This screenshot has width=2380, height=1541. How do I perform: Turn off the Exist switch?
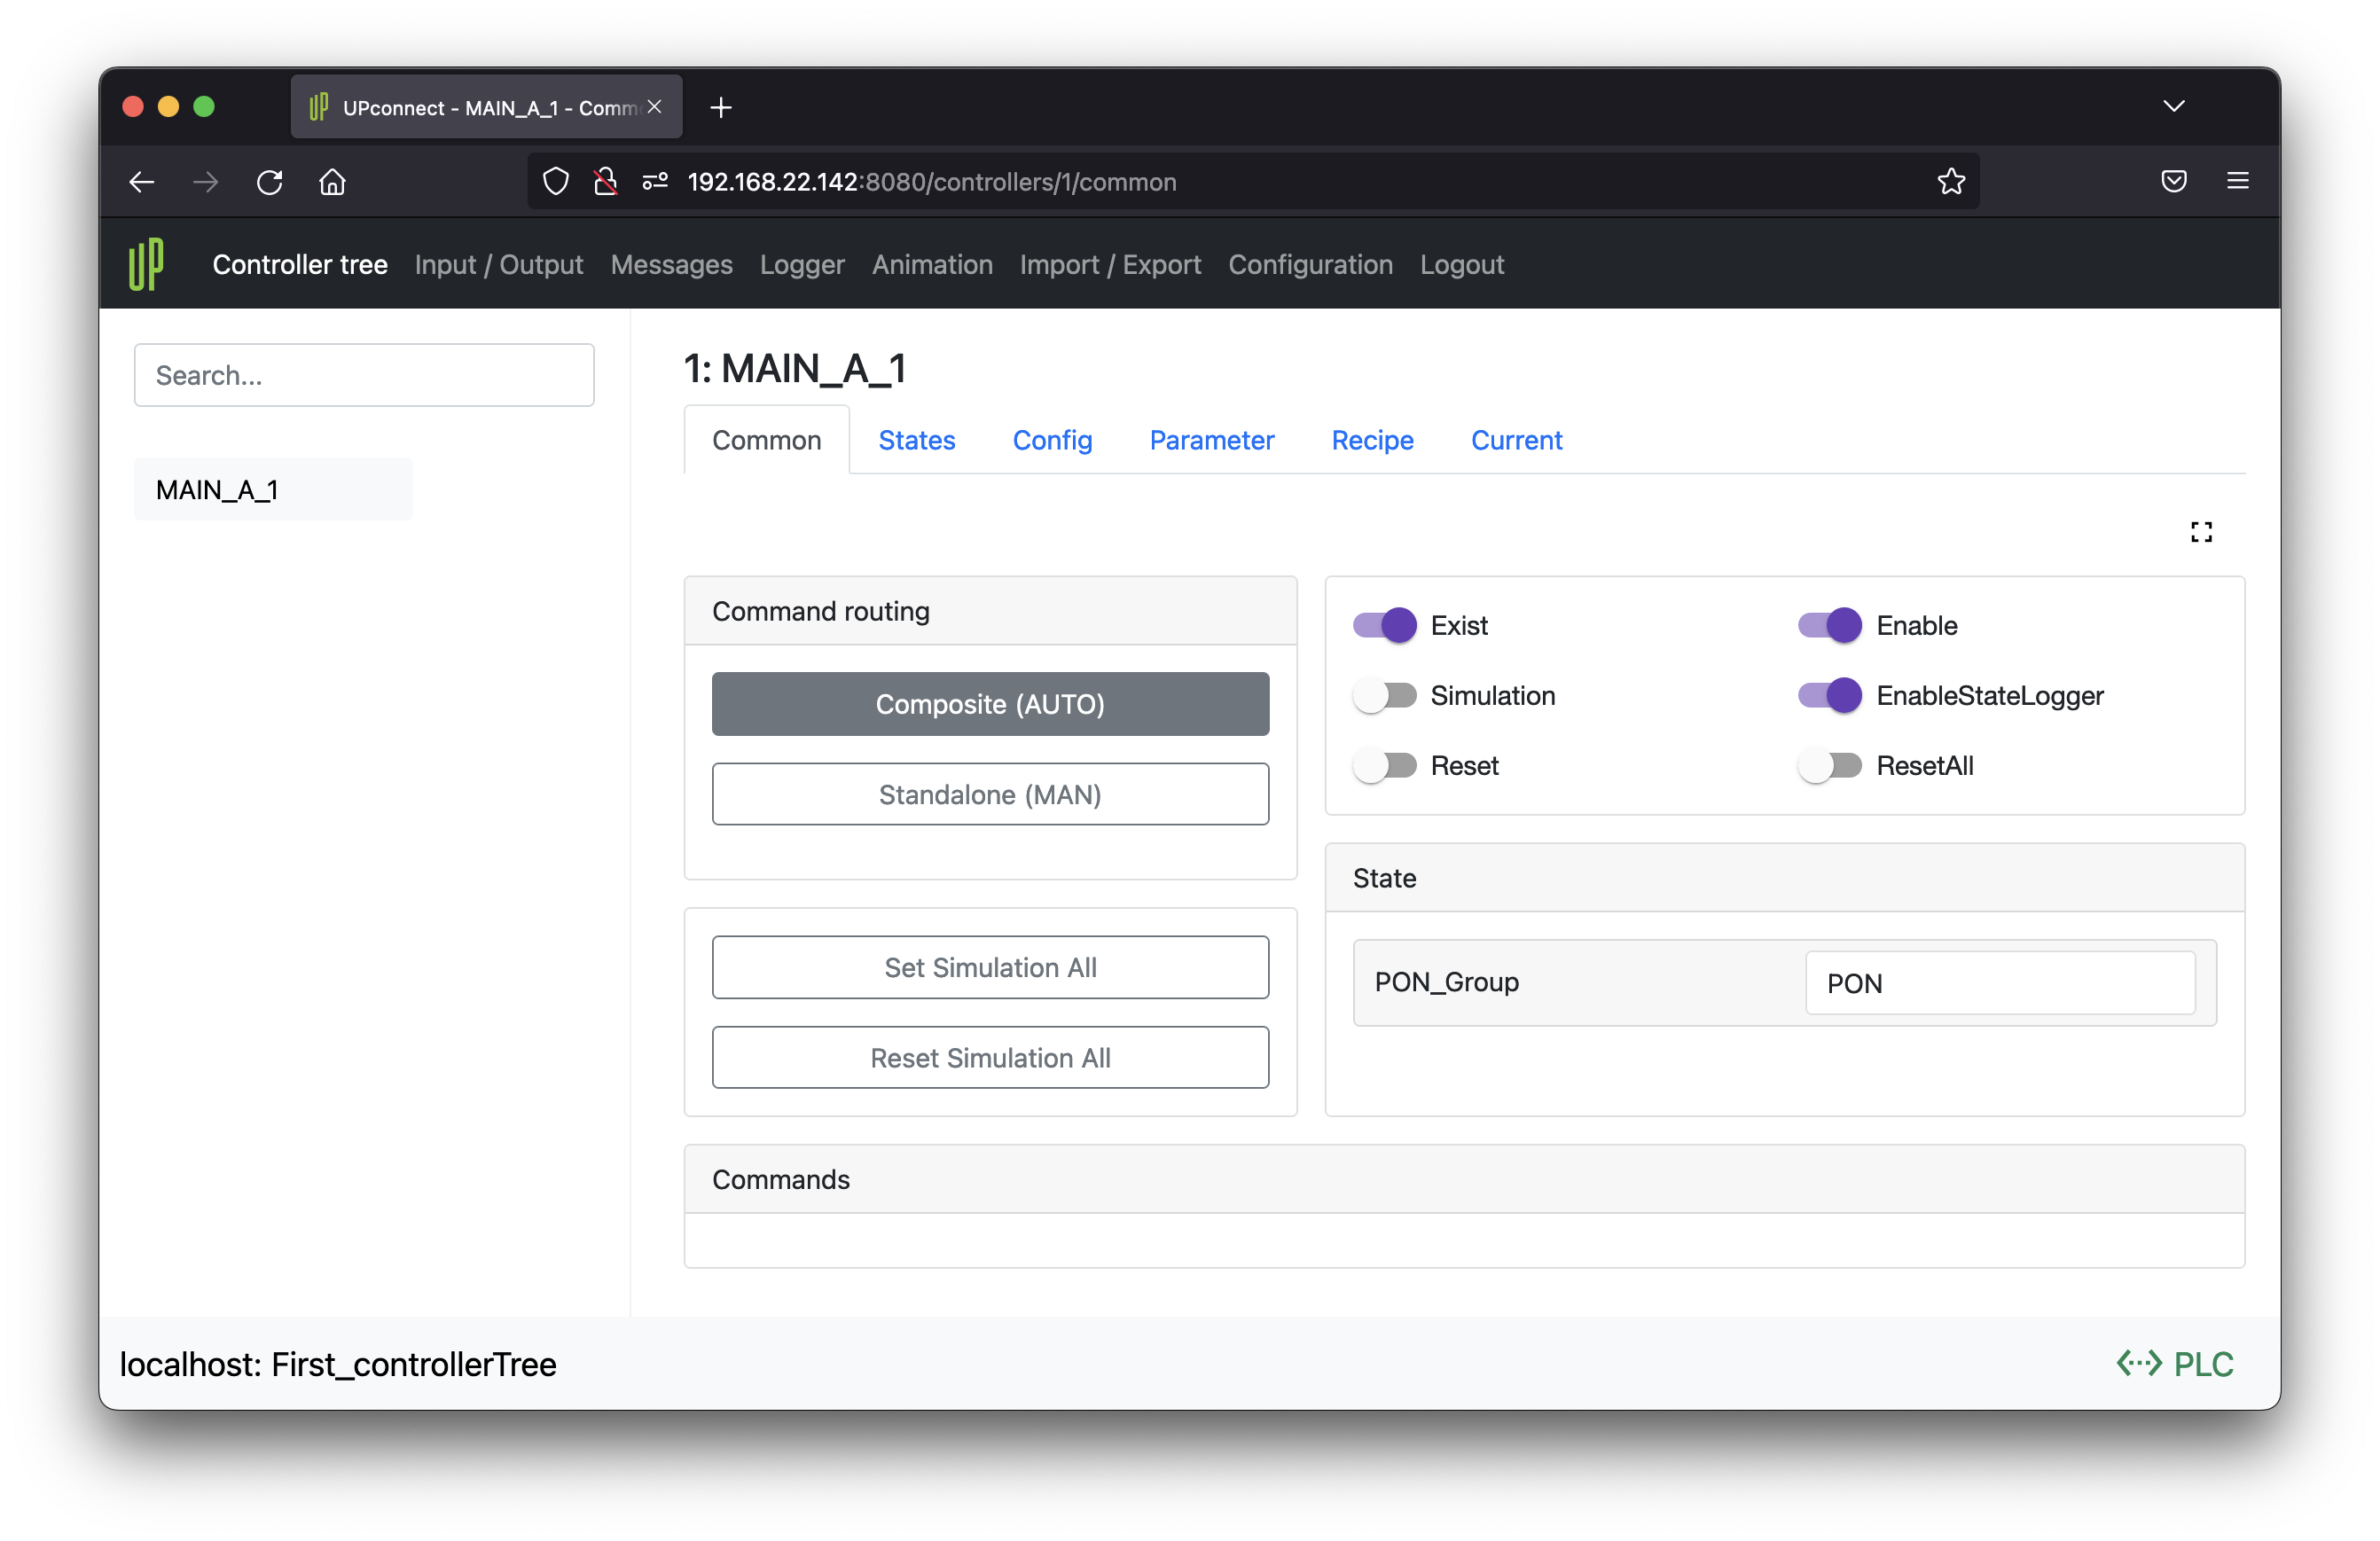(x=1385, y=626)
